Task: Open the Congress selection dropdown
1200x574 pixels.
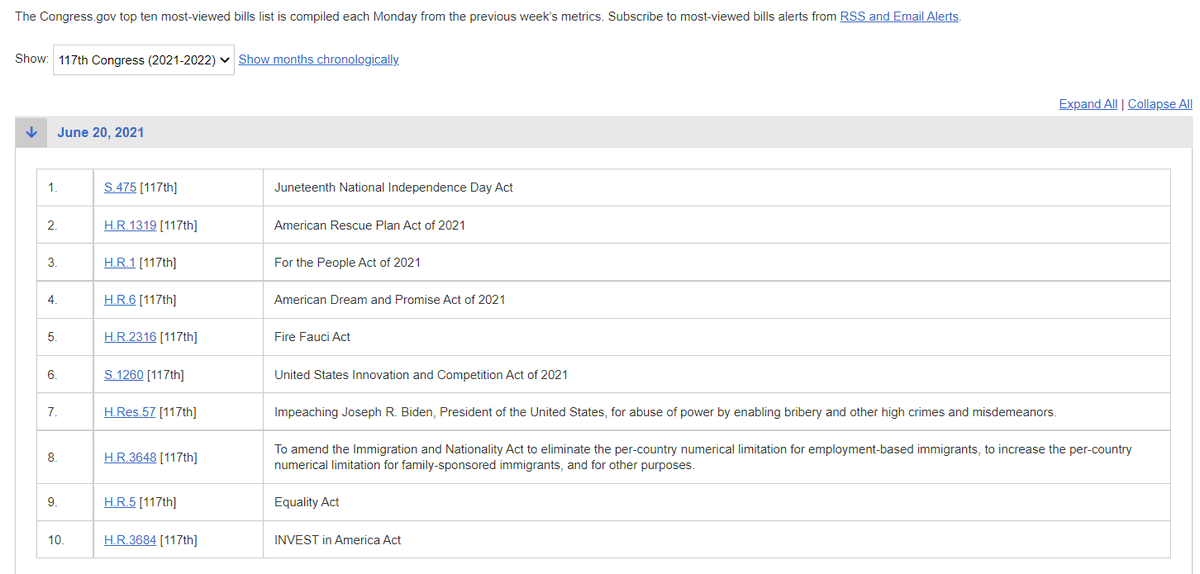Action: [x=143, y=60]
